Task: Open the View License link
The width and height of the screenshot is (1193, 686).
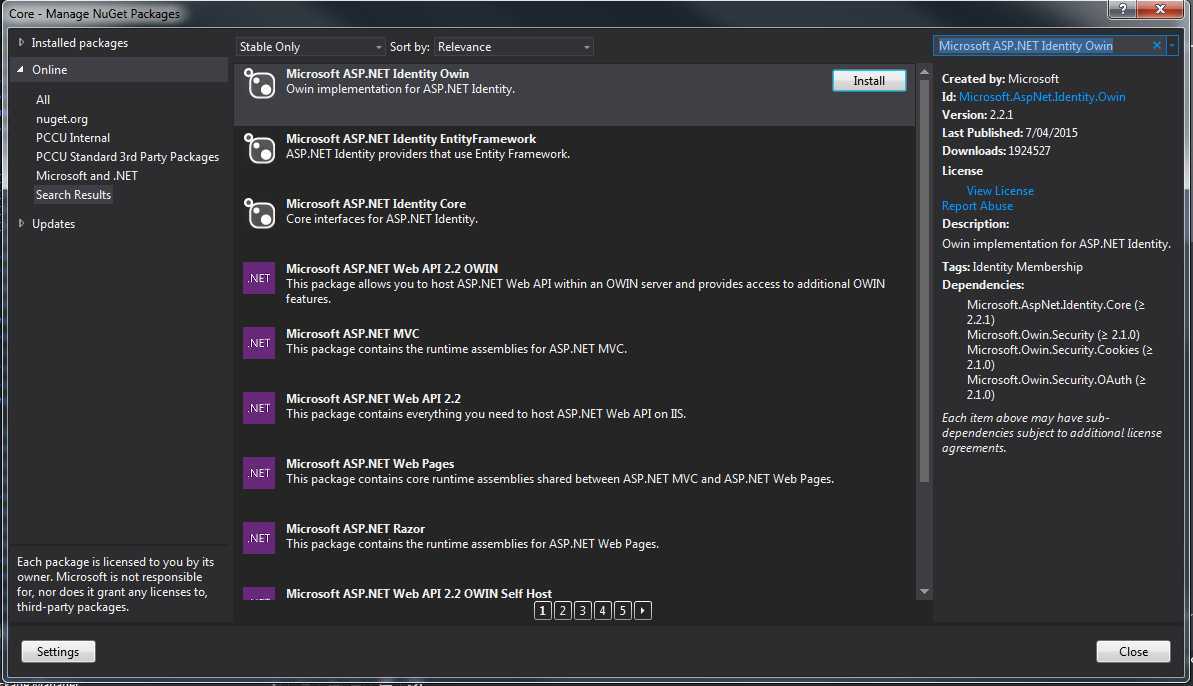Action: pos(1000,191)
